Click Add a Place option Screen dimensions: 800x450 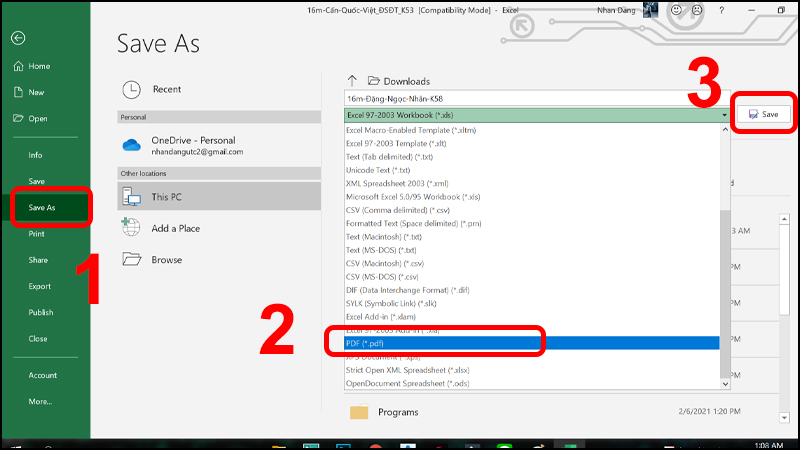coord(175,228)
